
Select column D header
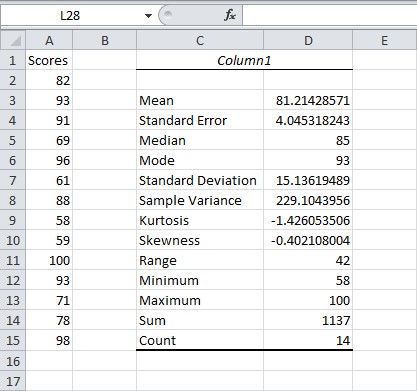pos(308,40)
